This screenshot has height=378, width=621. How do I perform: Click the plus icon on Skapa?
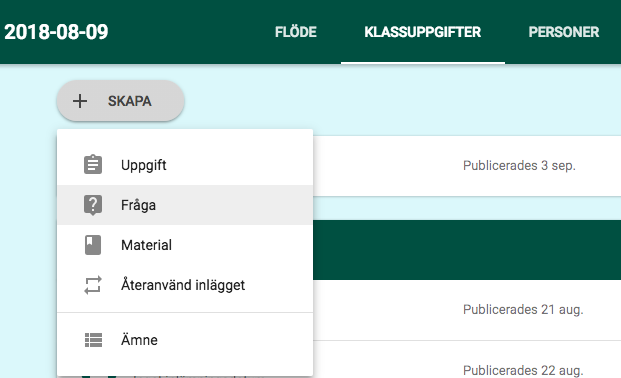(80, 101)
